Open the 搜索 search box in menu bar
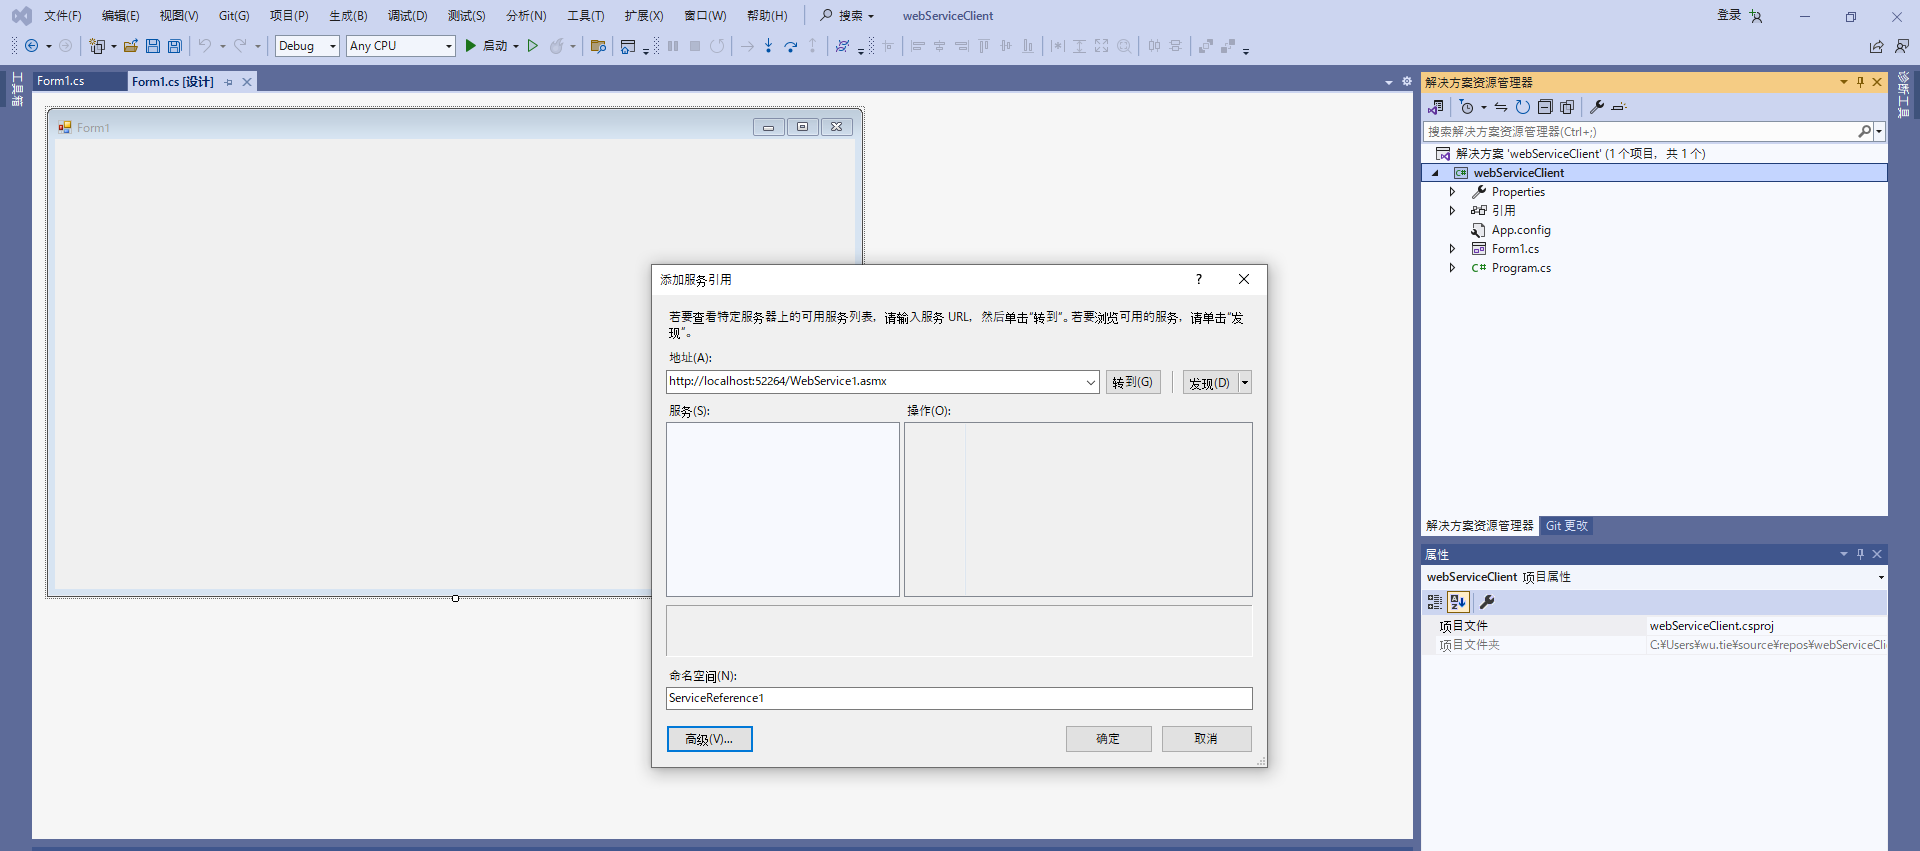 (x=848, y=16)
